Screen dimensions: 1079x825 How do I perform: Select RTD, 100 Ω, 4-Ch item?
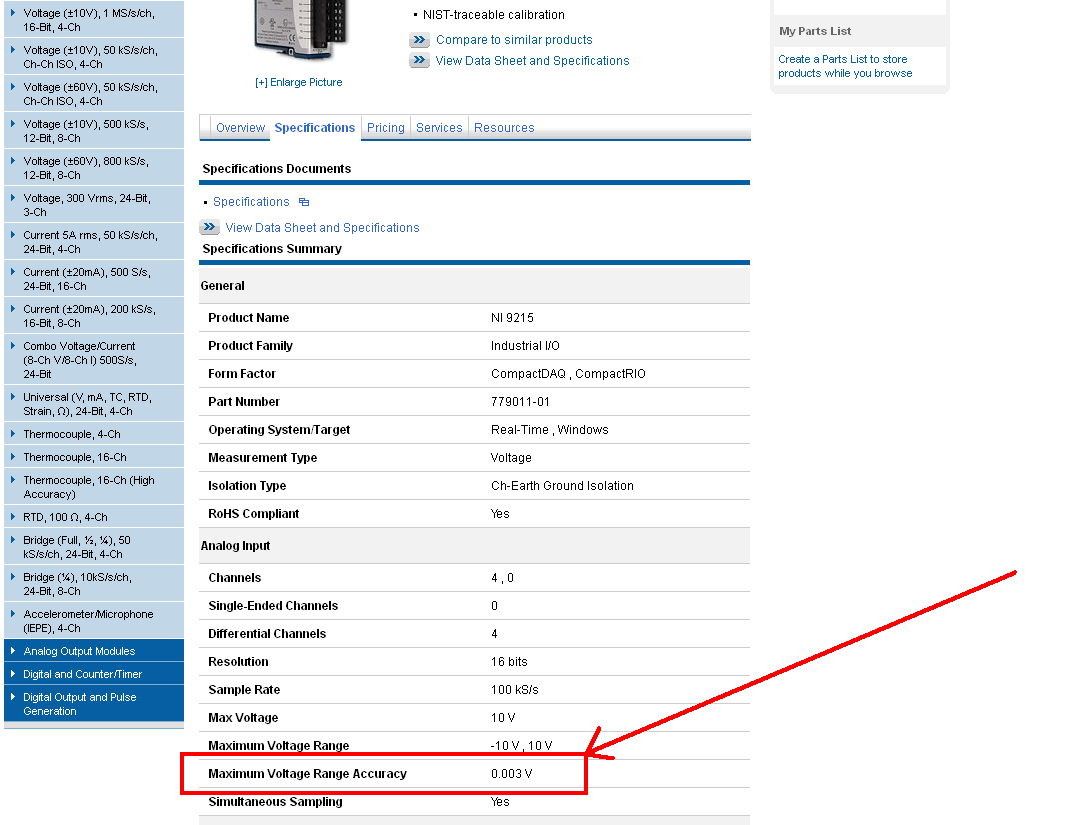tap(94, 517)
